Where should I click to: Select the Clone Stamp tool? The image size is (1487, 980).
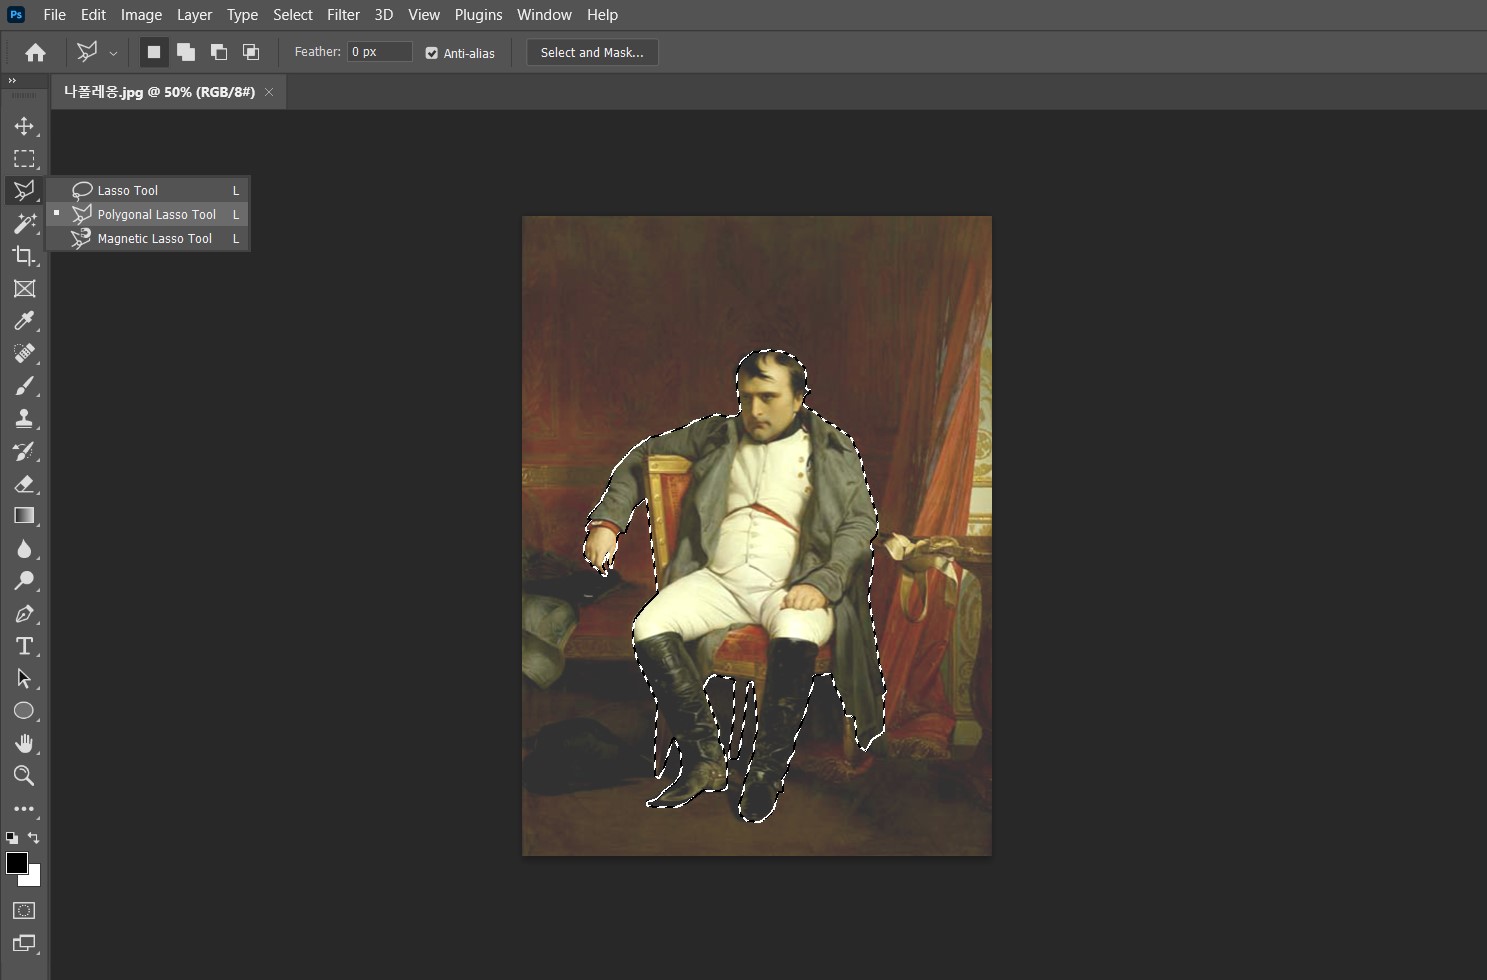[24, 418]
